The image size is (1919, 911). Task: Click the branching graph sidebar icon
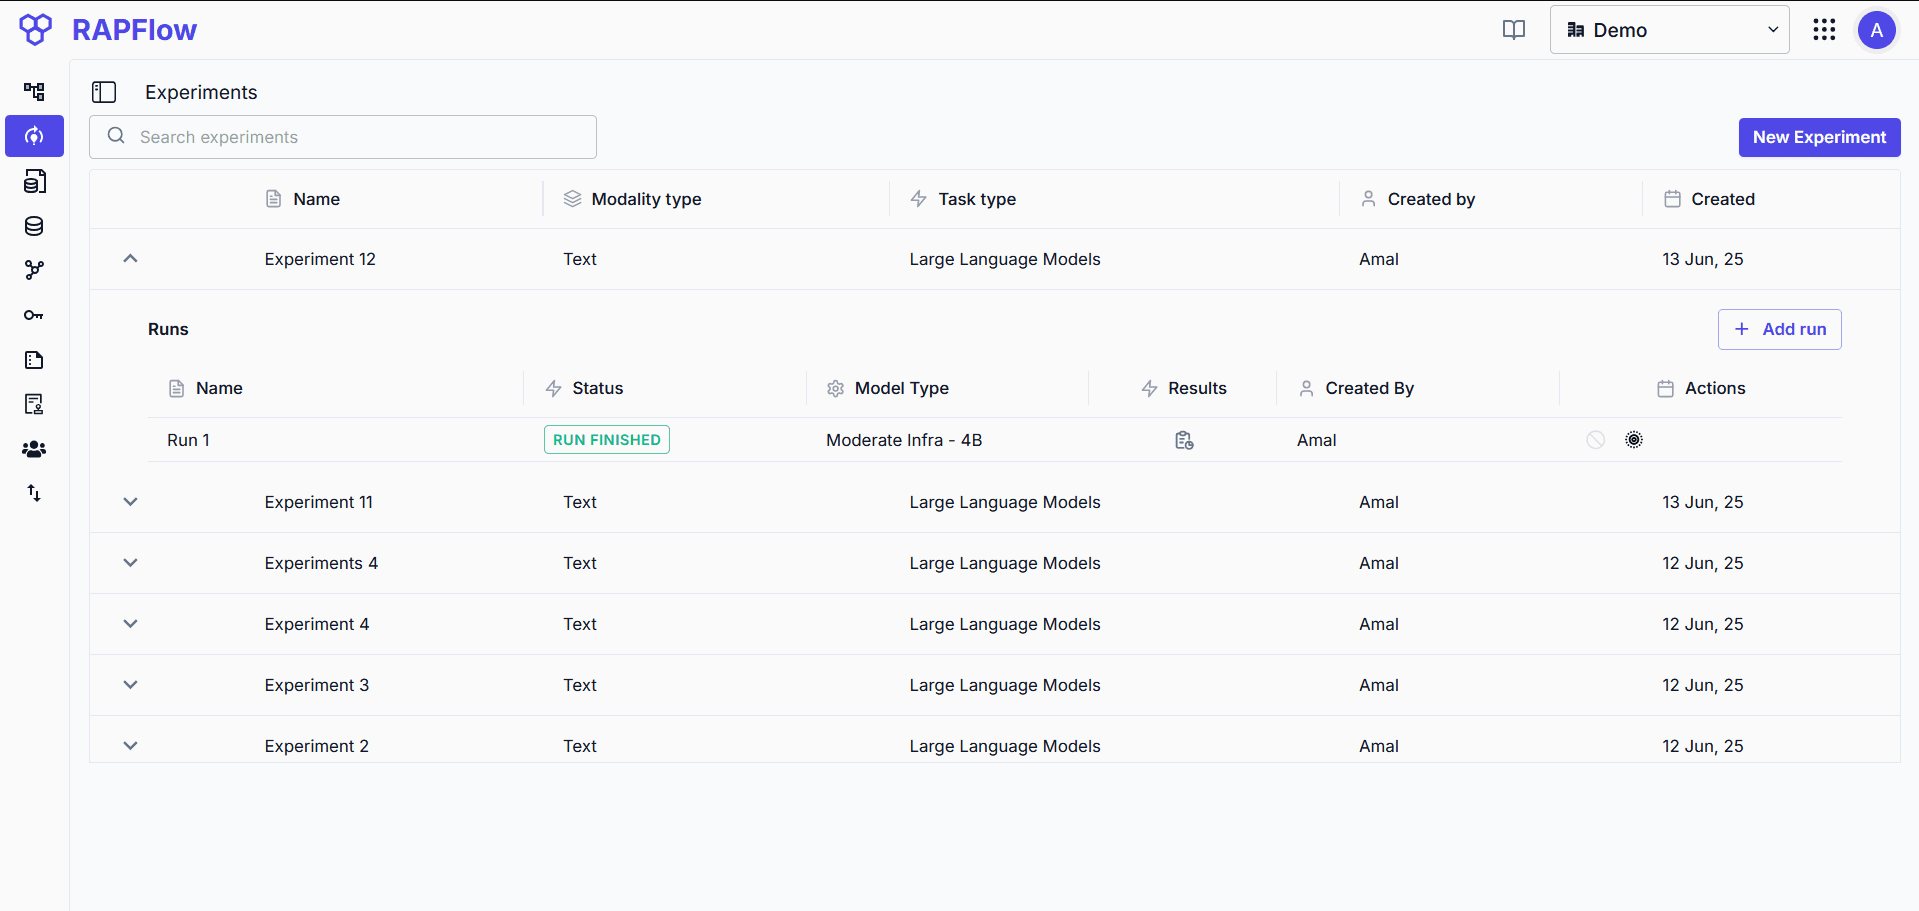pos(34,270)
